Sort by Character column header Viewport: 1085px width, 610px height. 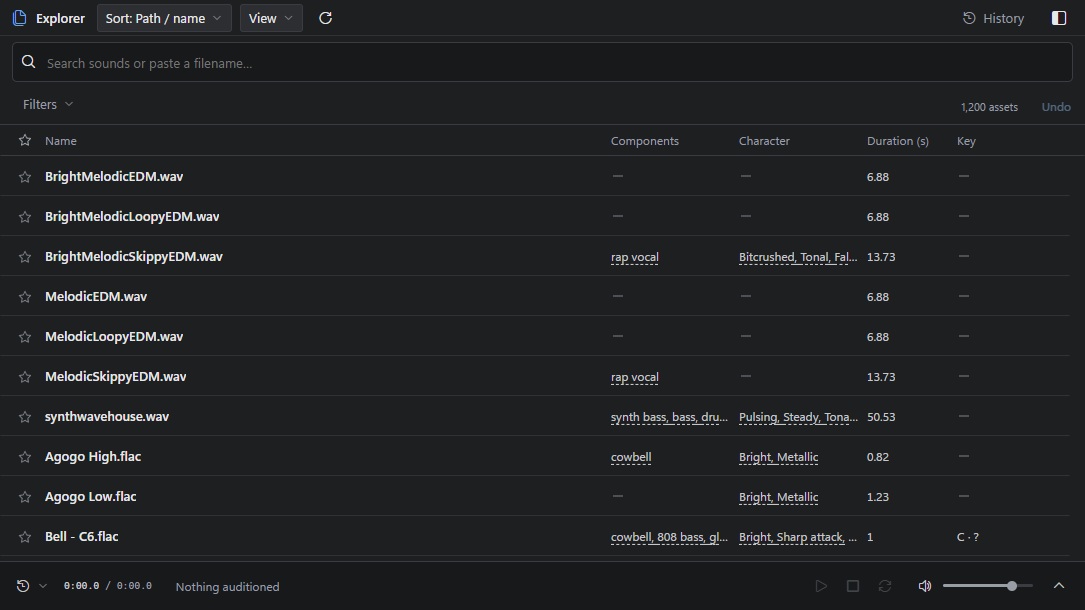click(x=764, y=140)
